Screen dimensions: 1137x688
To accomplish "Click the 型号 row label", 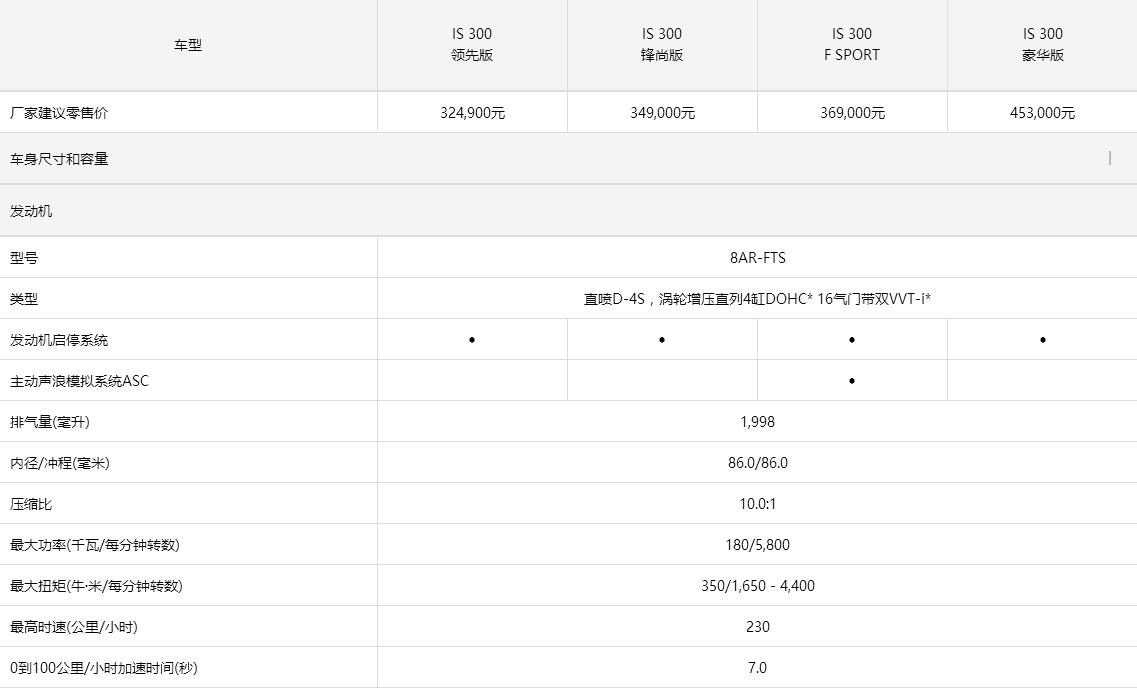I will point(24,257).
